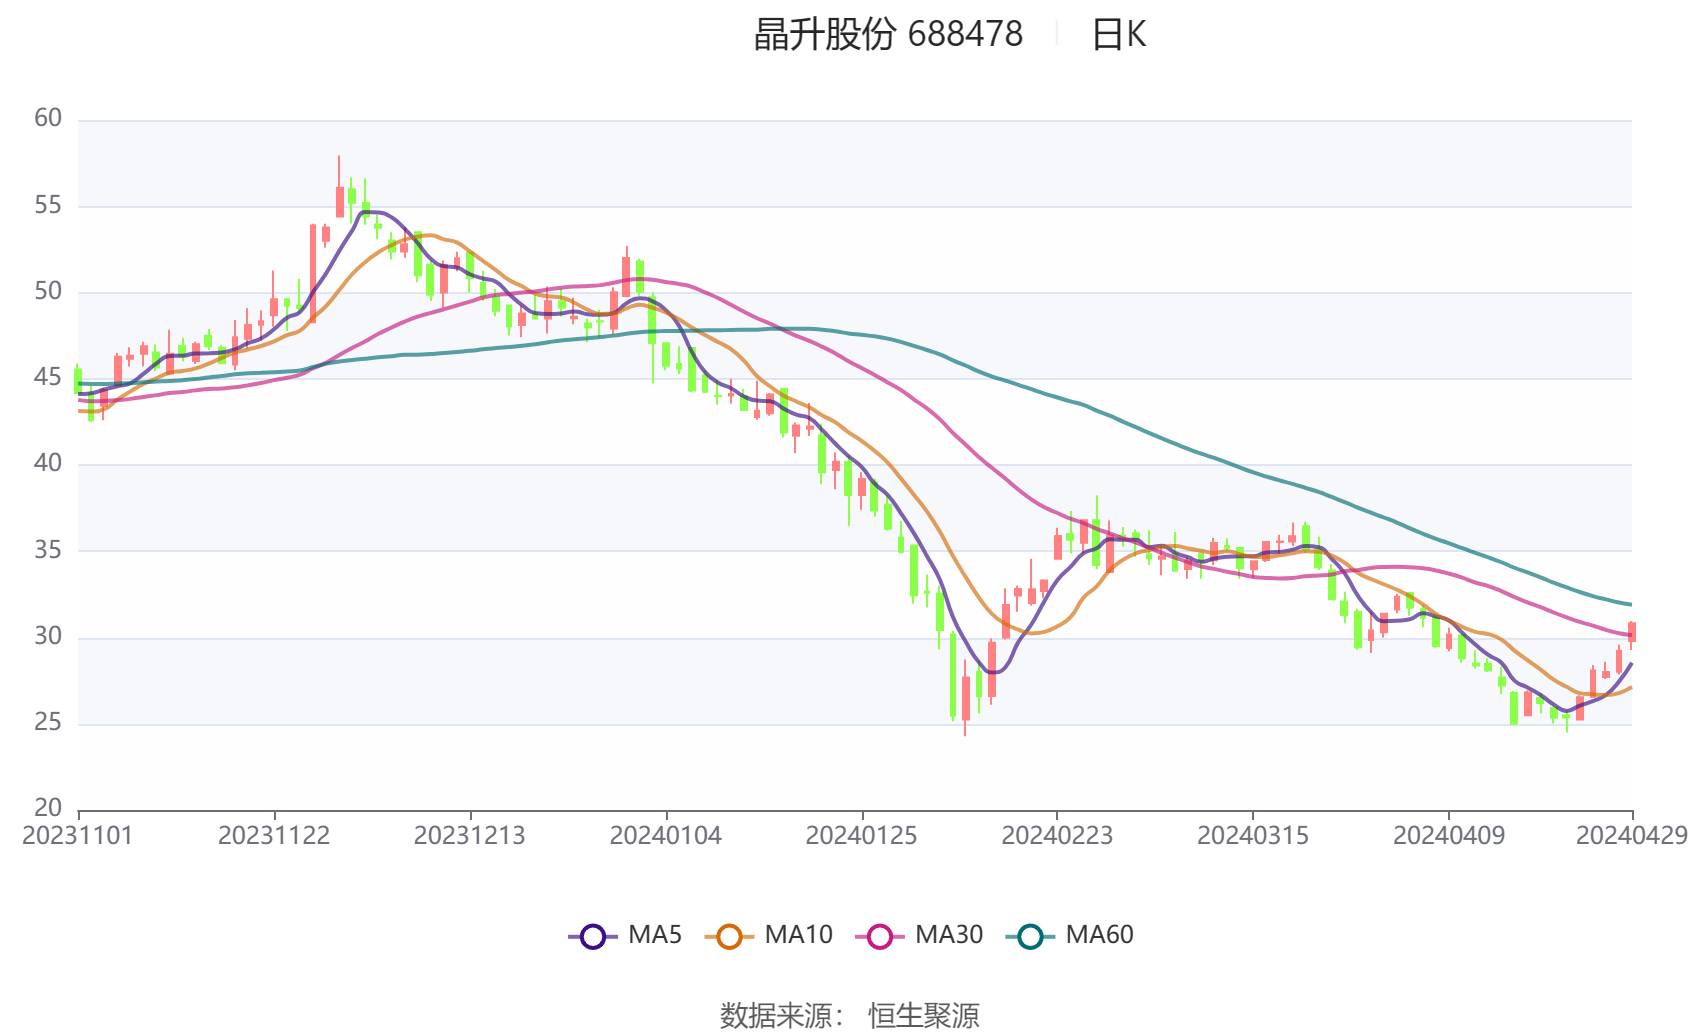The image size is (1700, 1034).
Task: Open the 恒生聚源 data source text
Action: tap(923, 1015)
